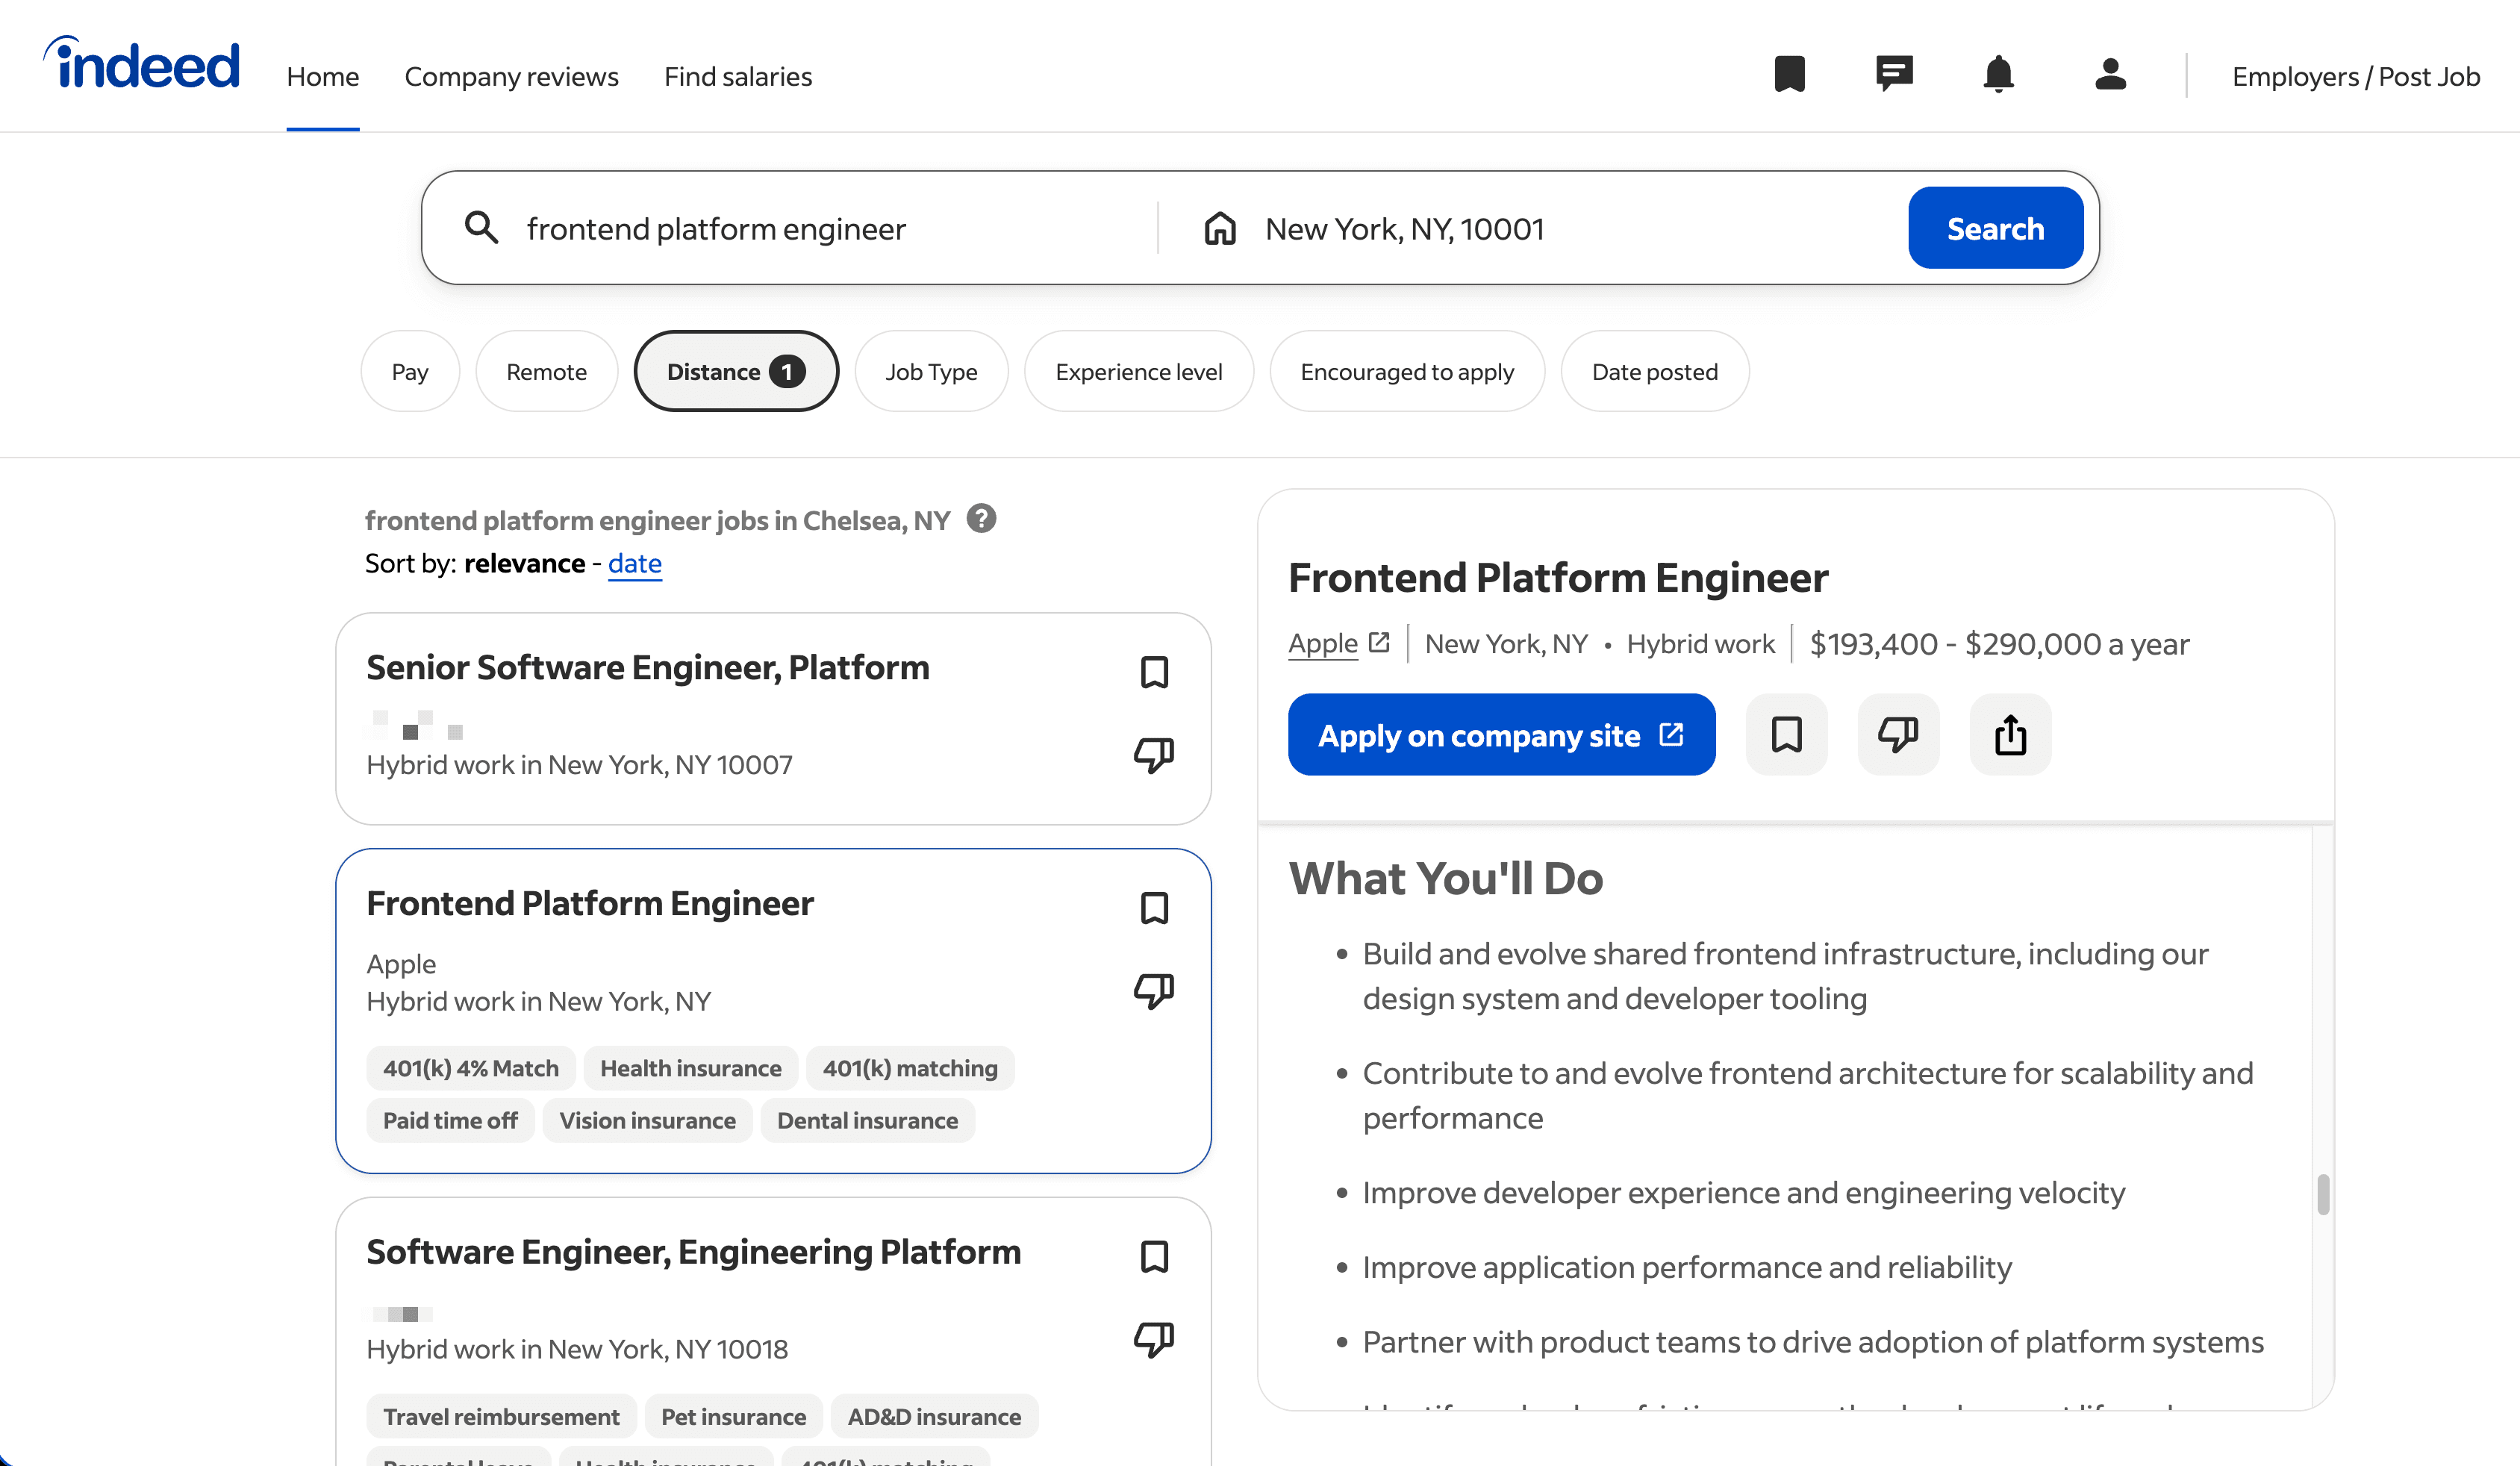Click the Travel reimbursement tag
The image size is (2520, 1466).
501,1416
